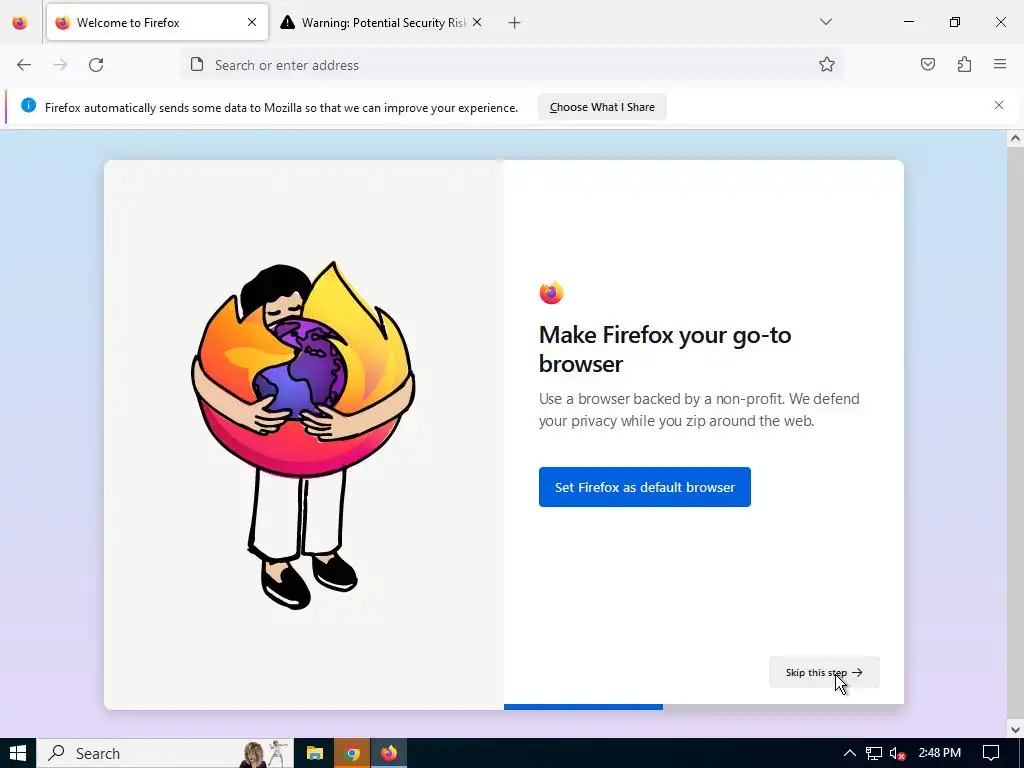Screen dimensions: 1024x768
Task: Click the muted volume tray icon
Action: tap(898, 753)
